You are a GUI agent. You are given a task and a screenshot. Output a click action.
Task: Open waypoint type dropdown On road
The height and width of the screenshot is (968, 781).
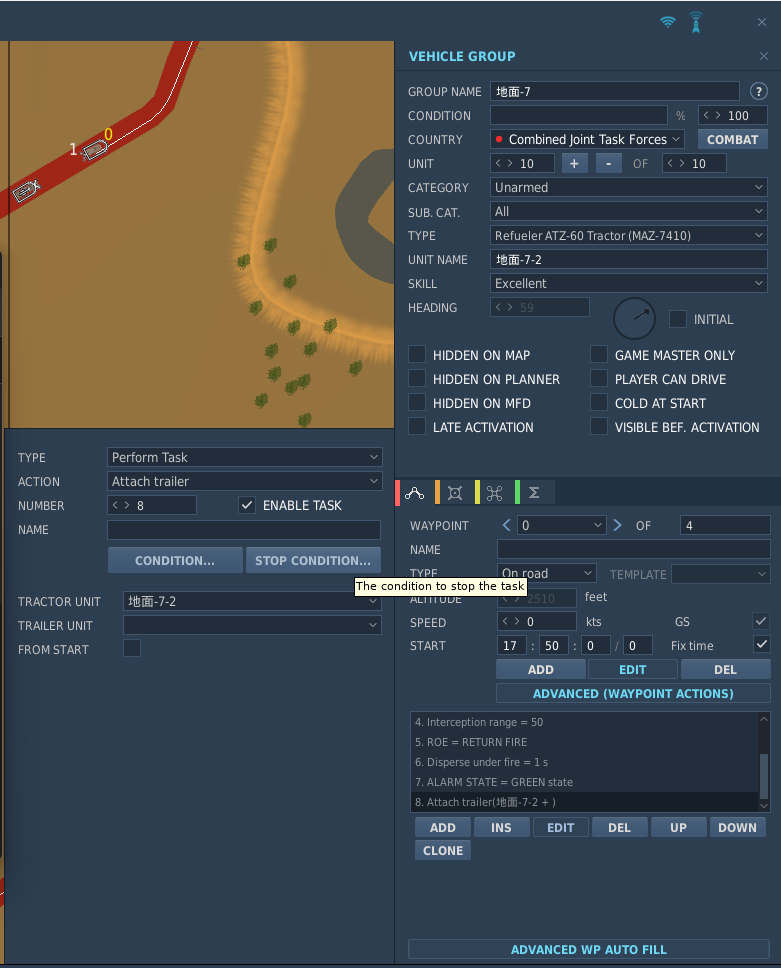tap(546, 574)
